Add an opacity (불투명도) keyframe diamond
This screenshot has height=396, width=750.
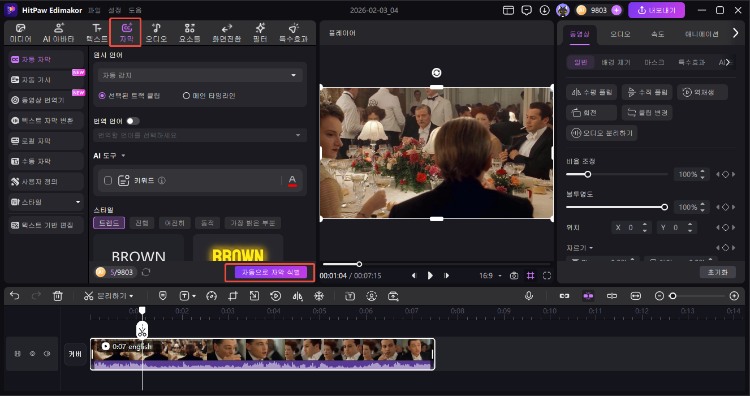click(x=726, y=207)
